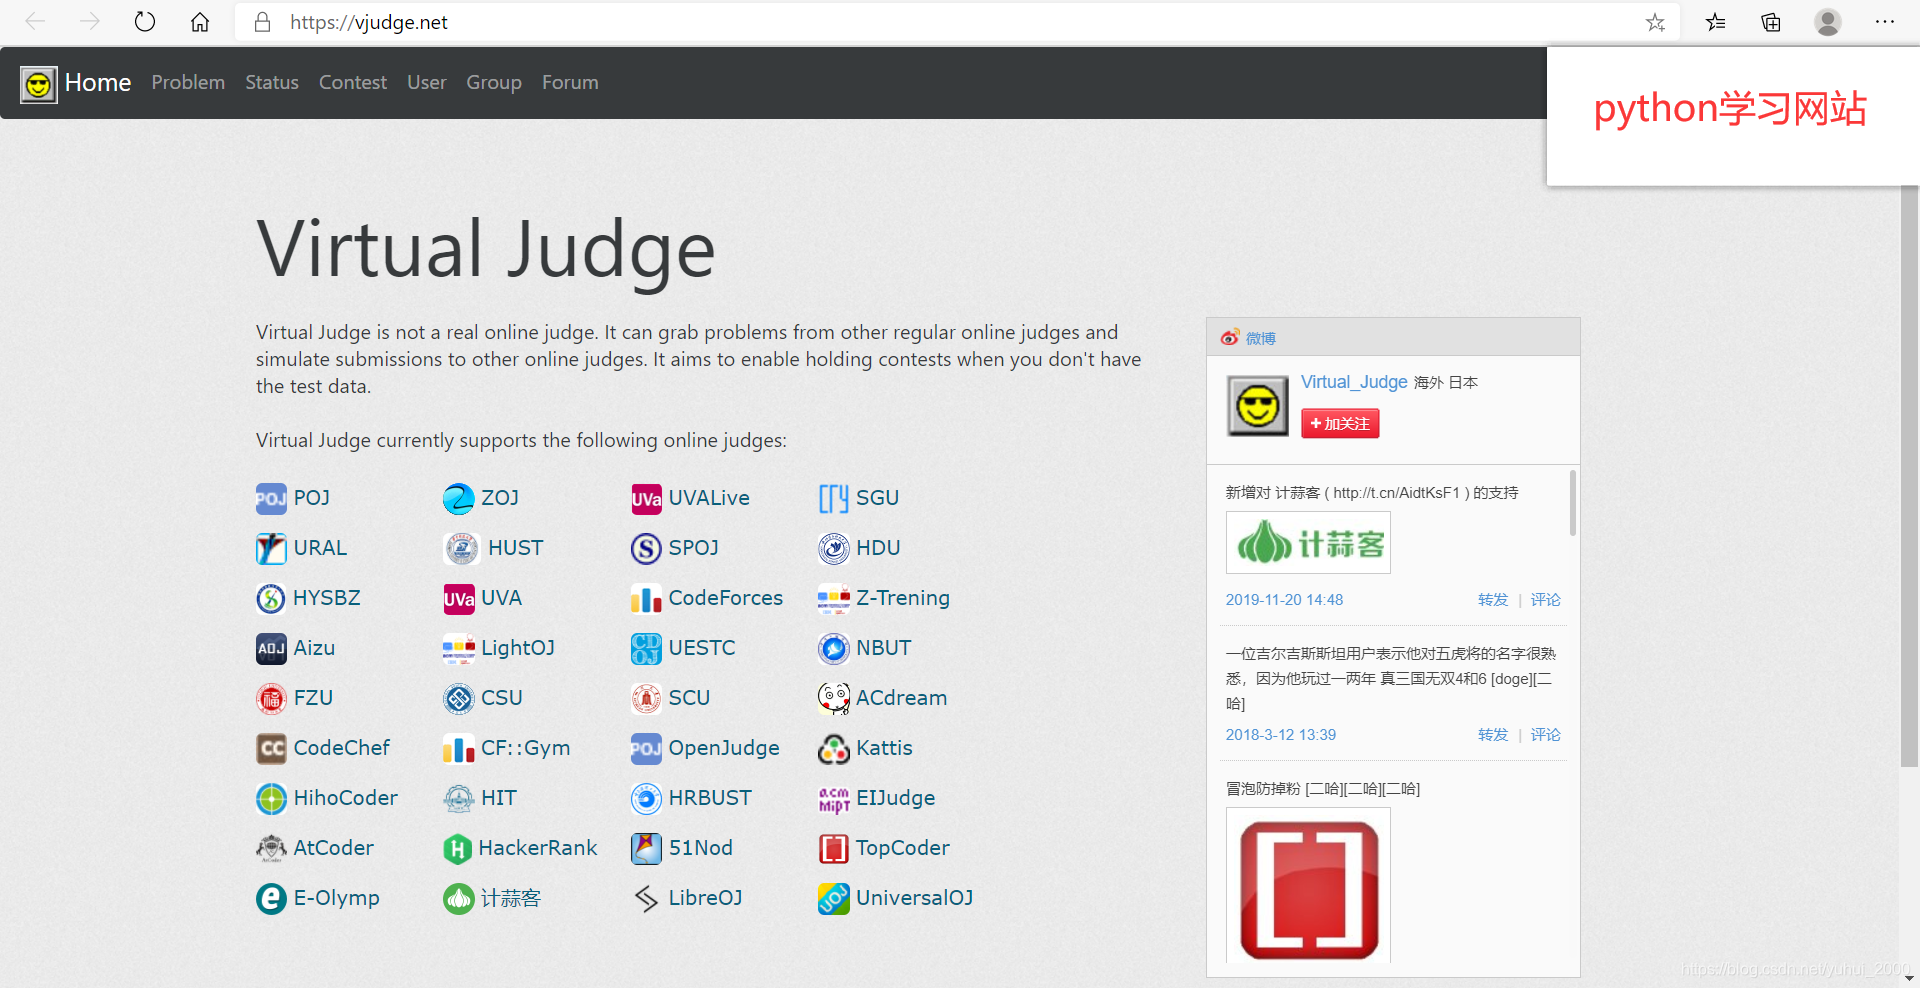Click the Virtual_Judge avatar in Weibo widget
Screen dimensions: 1920x988
pos(1258,406)
